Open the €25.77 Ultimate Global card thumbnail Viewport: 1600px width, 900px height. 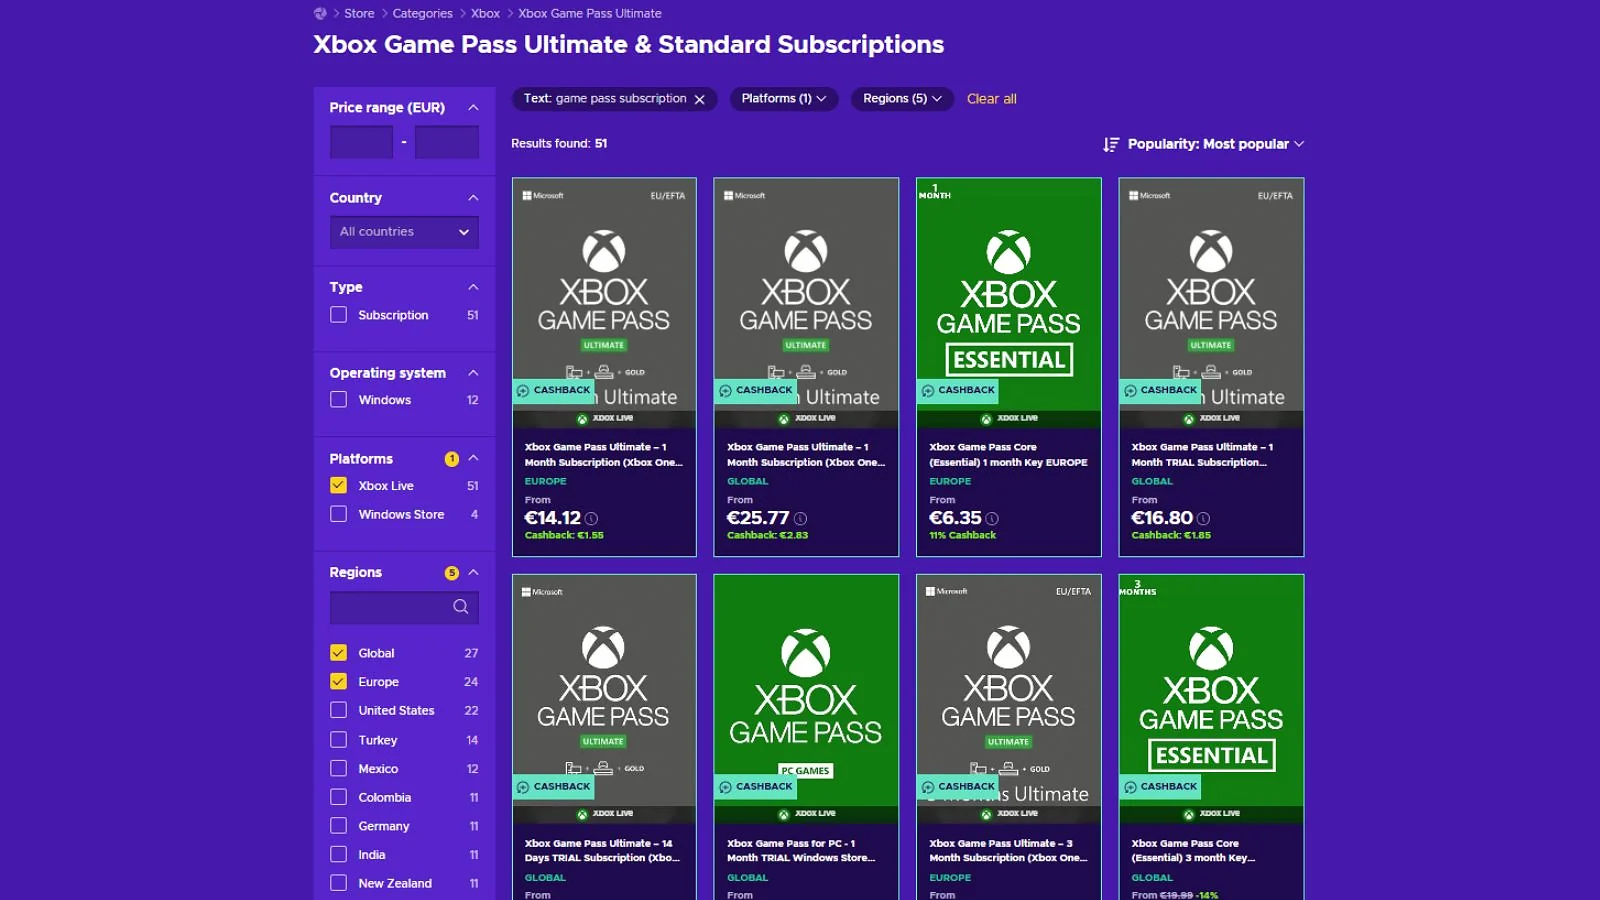click(806, 303)
